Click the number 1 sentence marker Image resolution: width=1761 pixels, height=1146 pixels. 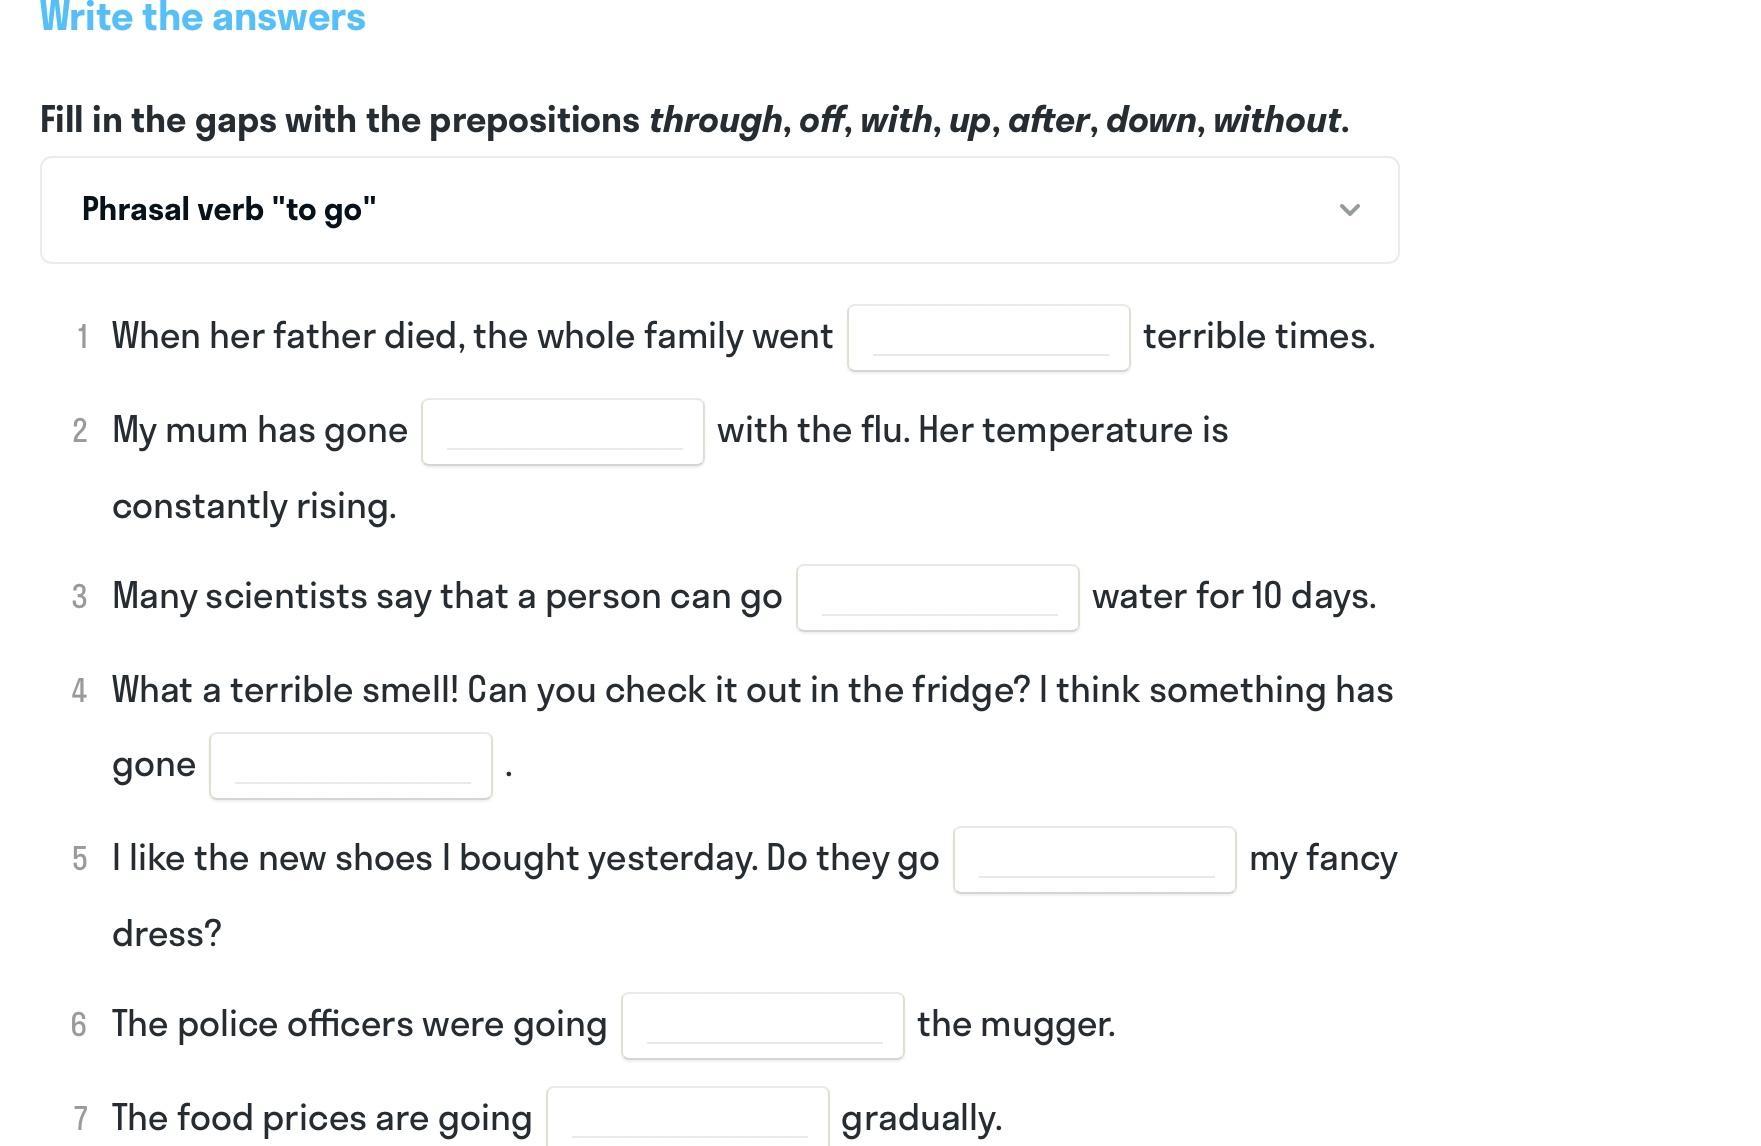click(82, 337)
